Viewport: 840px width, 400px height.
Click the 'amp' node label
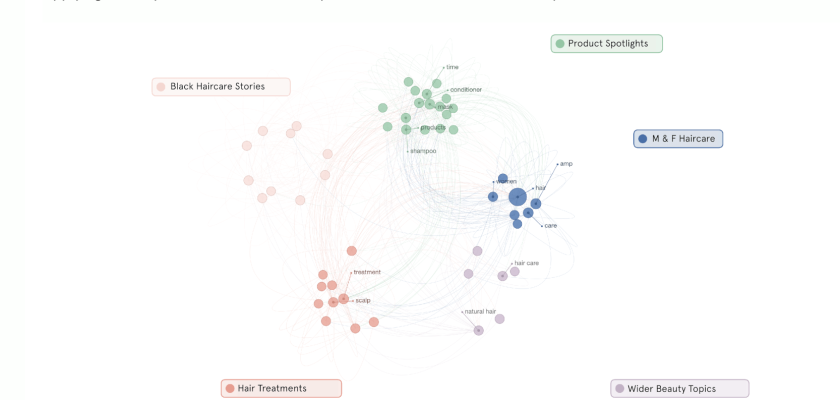pyautogui.click(x=566, y=164)
